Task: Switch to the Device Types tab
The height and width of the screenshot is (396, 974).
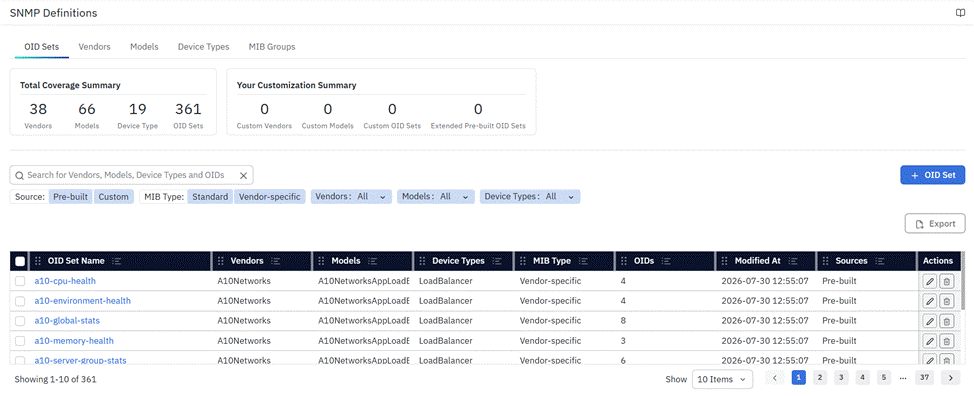Action: 203,47
